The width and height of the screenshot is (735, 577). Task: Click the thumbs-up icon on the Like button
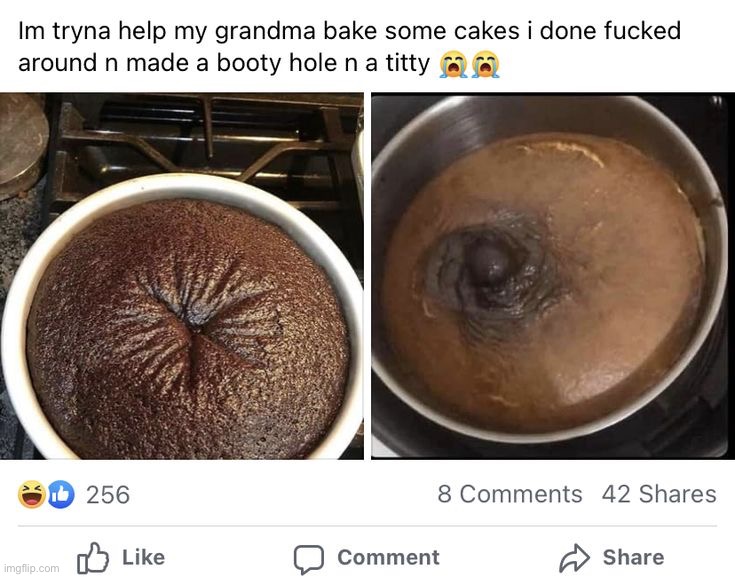(92, 556)
